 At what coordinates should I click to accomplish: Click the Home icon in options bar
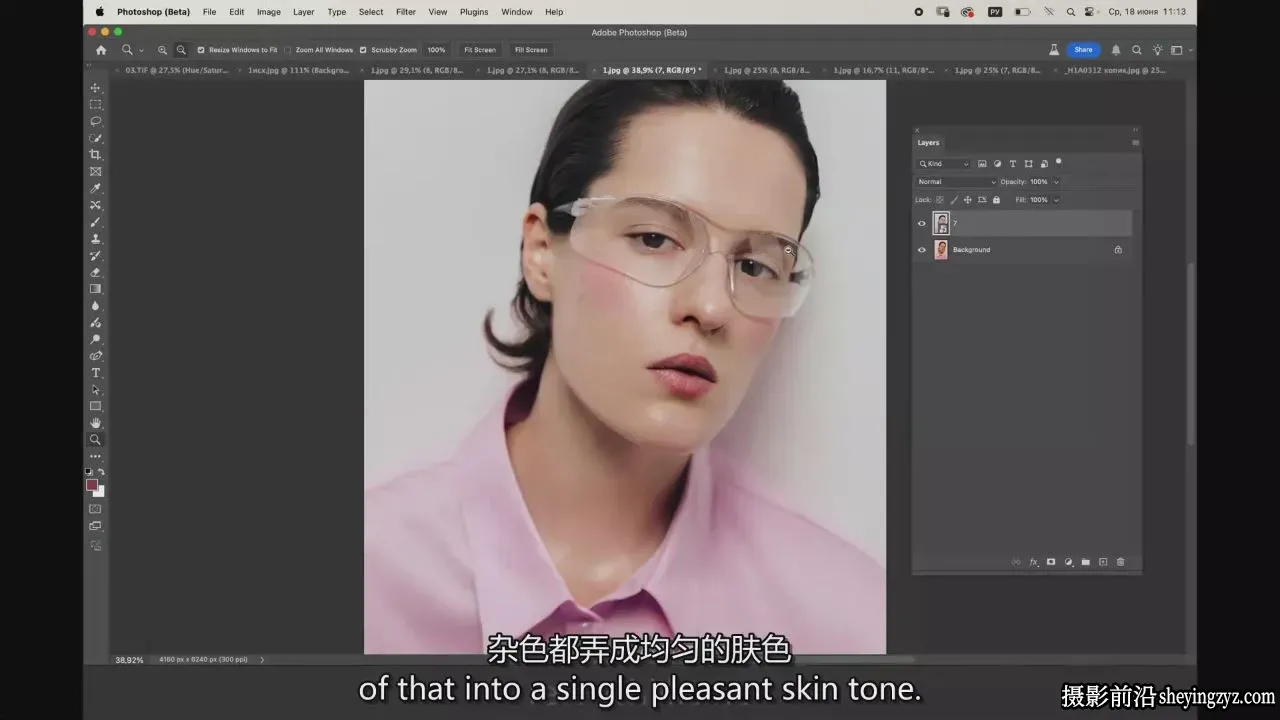point(101,50)
